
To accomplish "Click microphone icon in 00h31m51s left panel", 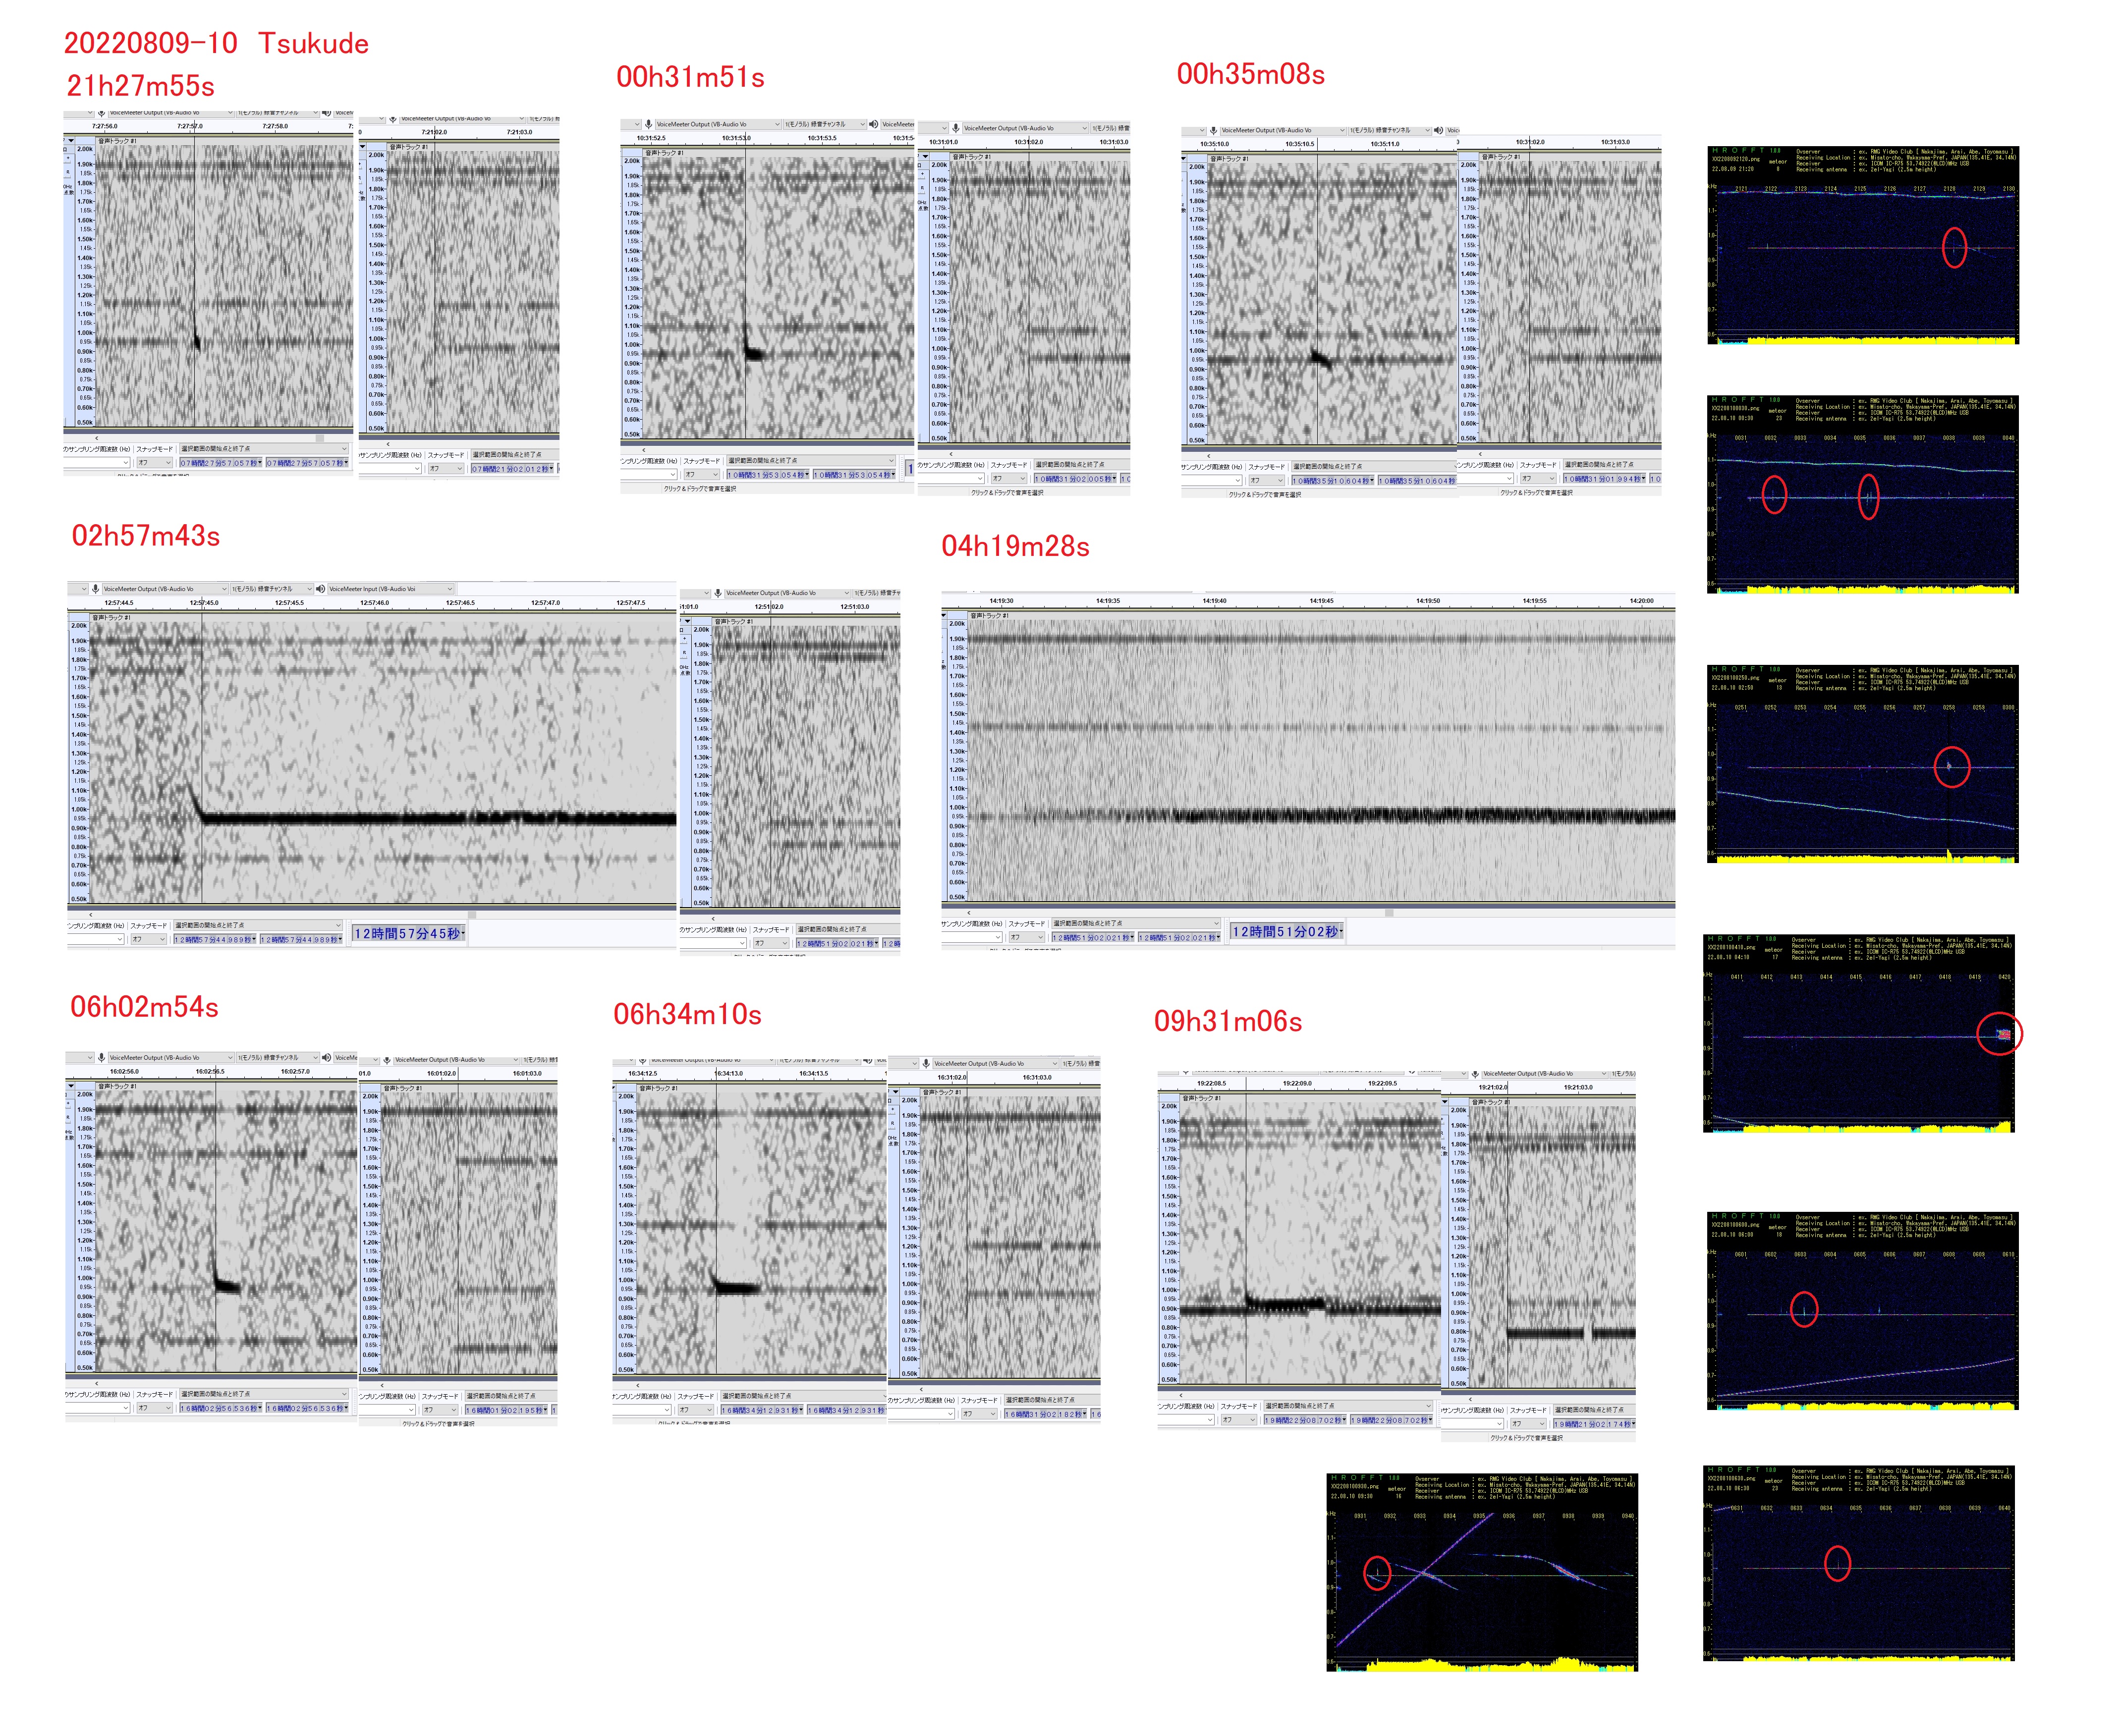I will (x=648, y=124).
